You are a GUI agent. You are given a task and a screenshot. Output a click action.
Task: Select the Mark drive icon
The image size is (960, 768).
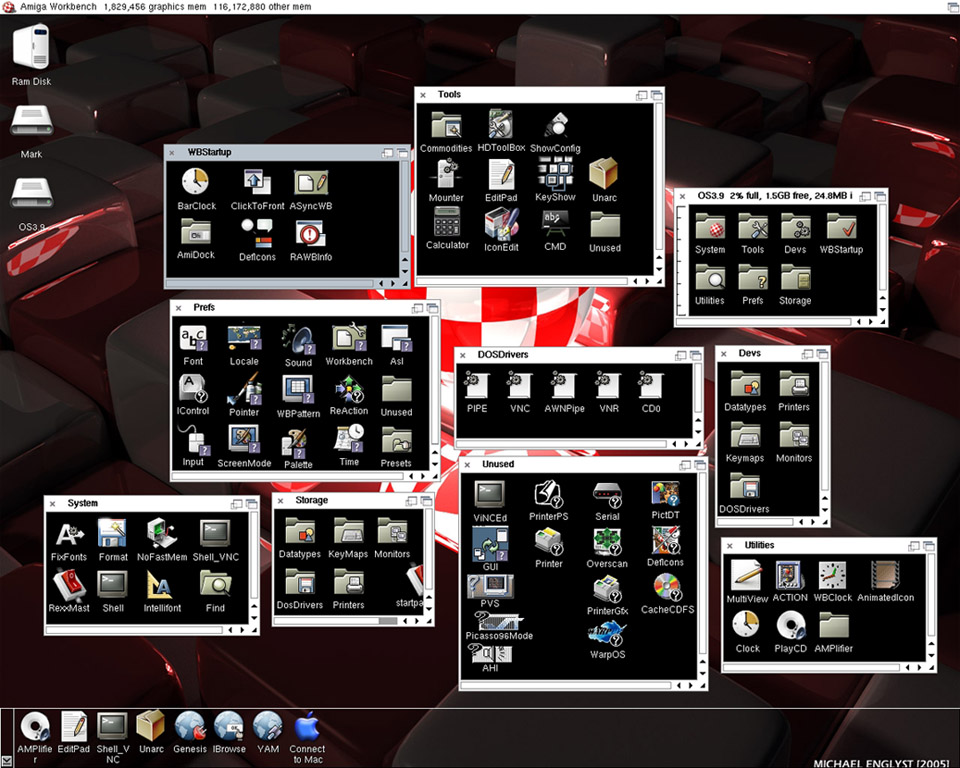pos(32,121)
